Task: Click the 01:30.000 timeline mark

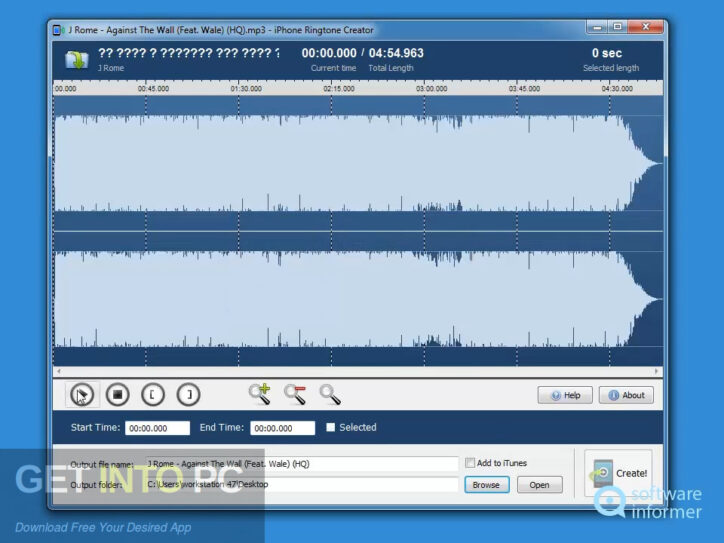Action: [246, 89]
